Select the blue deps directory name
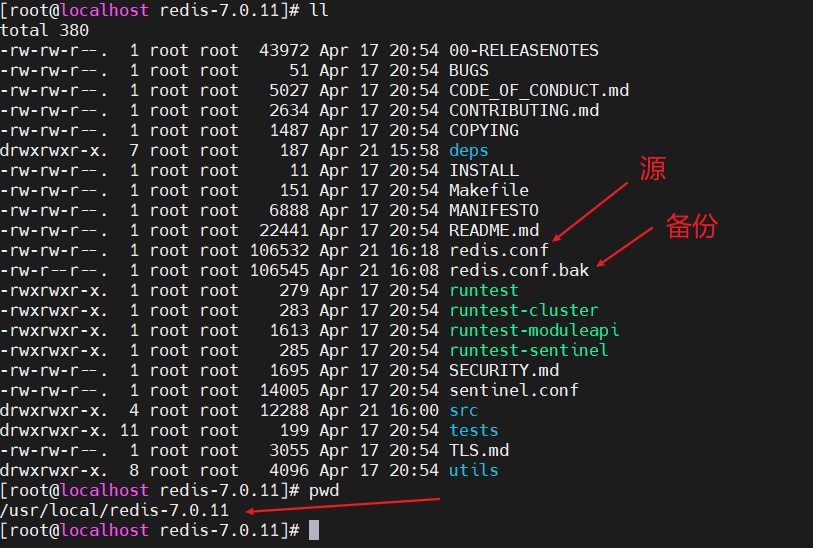This screenshot has width=813, height=548. tap(468, 150)
